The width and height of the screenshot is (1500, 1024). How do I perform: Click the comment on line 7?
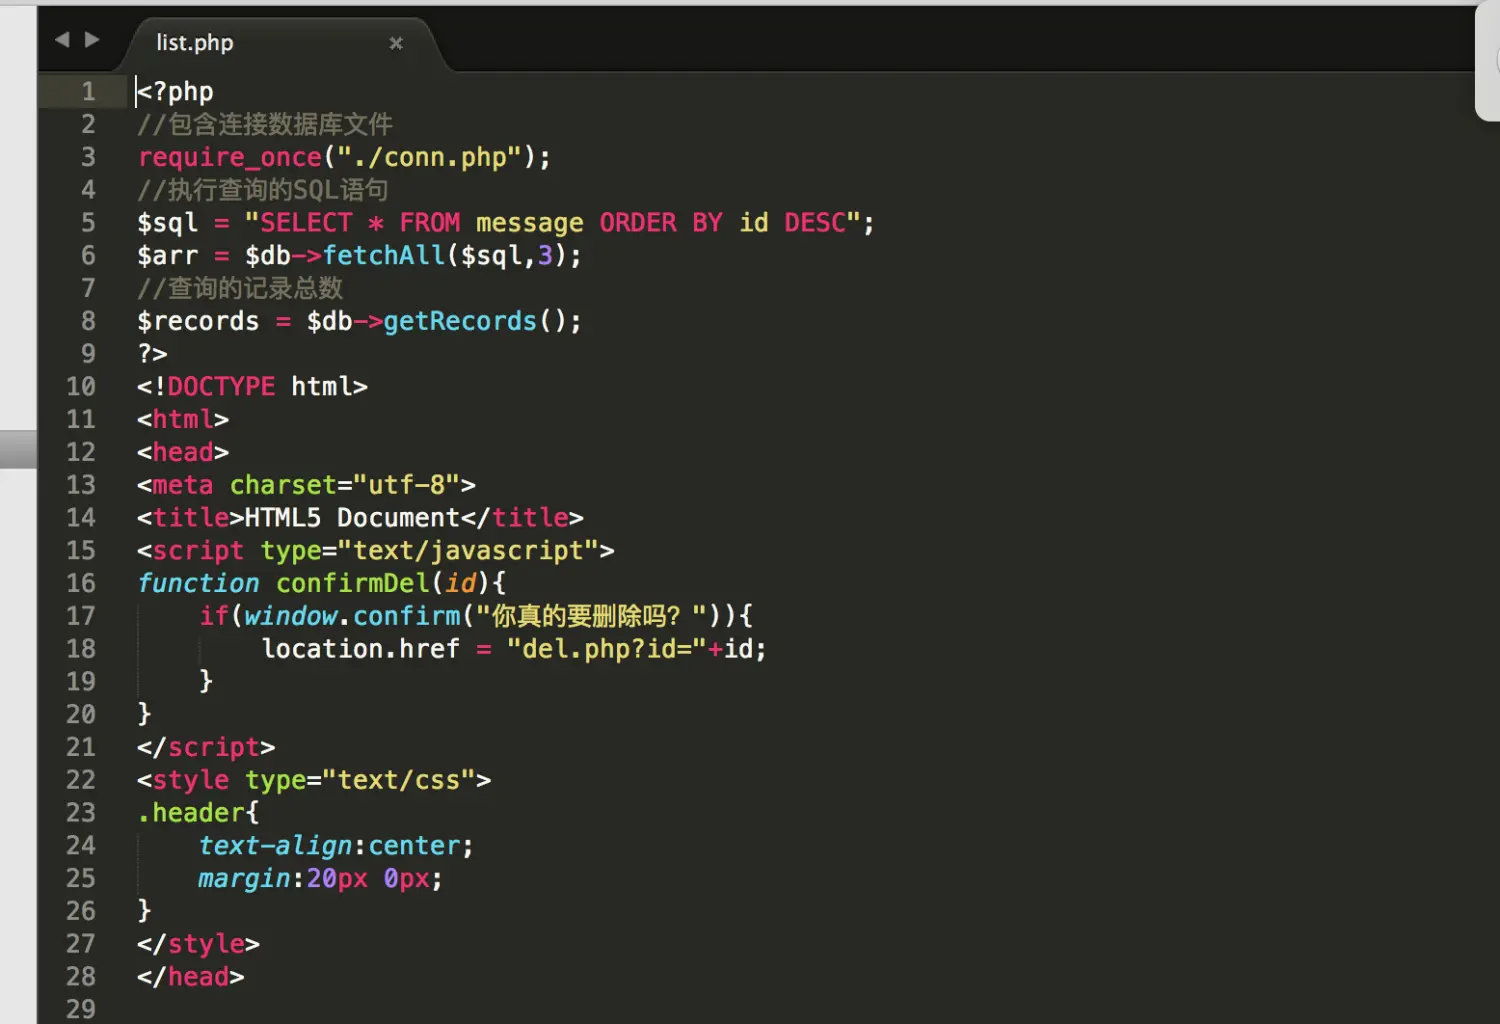240,289
